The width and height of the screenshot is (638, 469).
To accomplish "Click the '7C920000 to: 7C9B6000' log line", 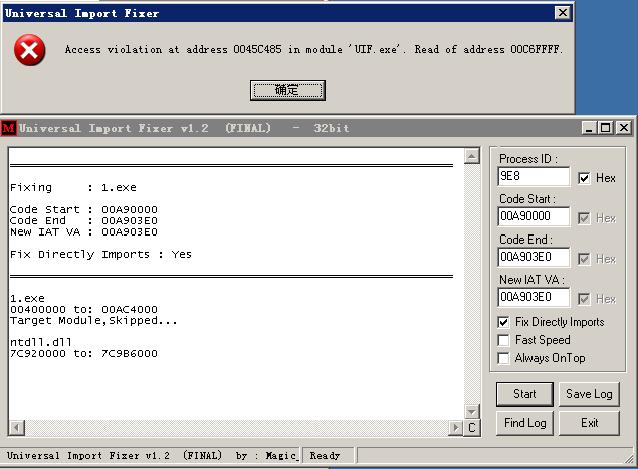I will tap(84, 353).
